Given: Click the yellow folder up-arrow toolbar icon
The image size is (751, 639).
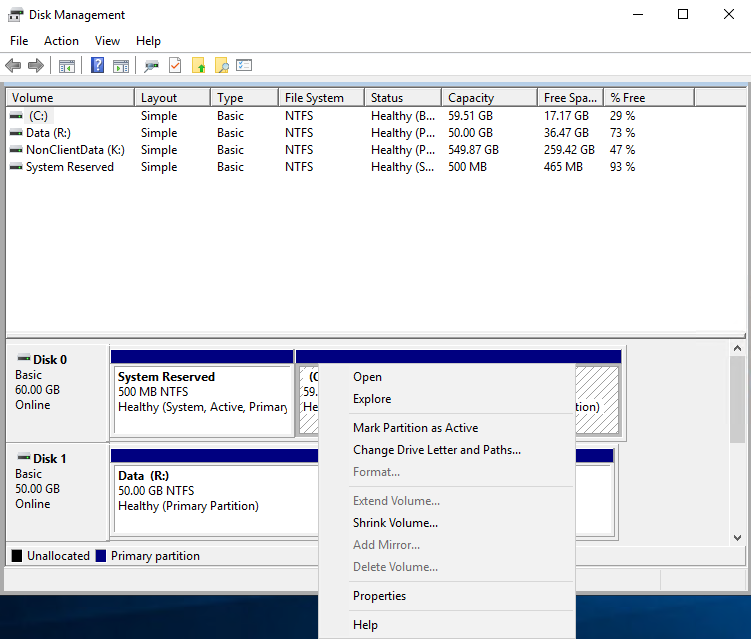Looking at the screenshot, I should pos(198,65).
